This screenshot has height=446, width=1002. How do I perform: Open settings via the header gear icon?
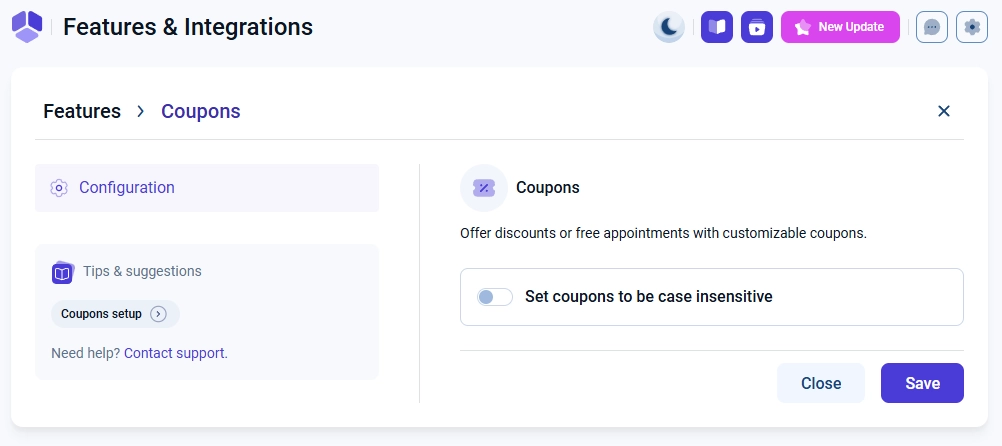pos(972,27)
